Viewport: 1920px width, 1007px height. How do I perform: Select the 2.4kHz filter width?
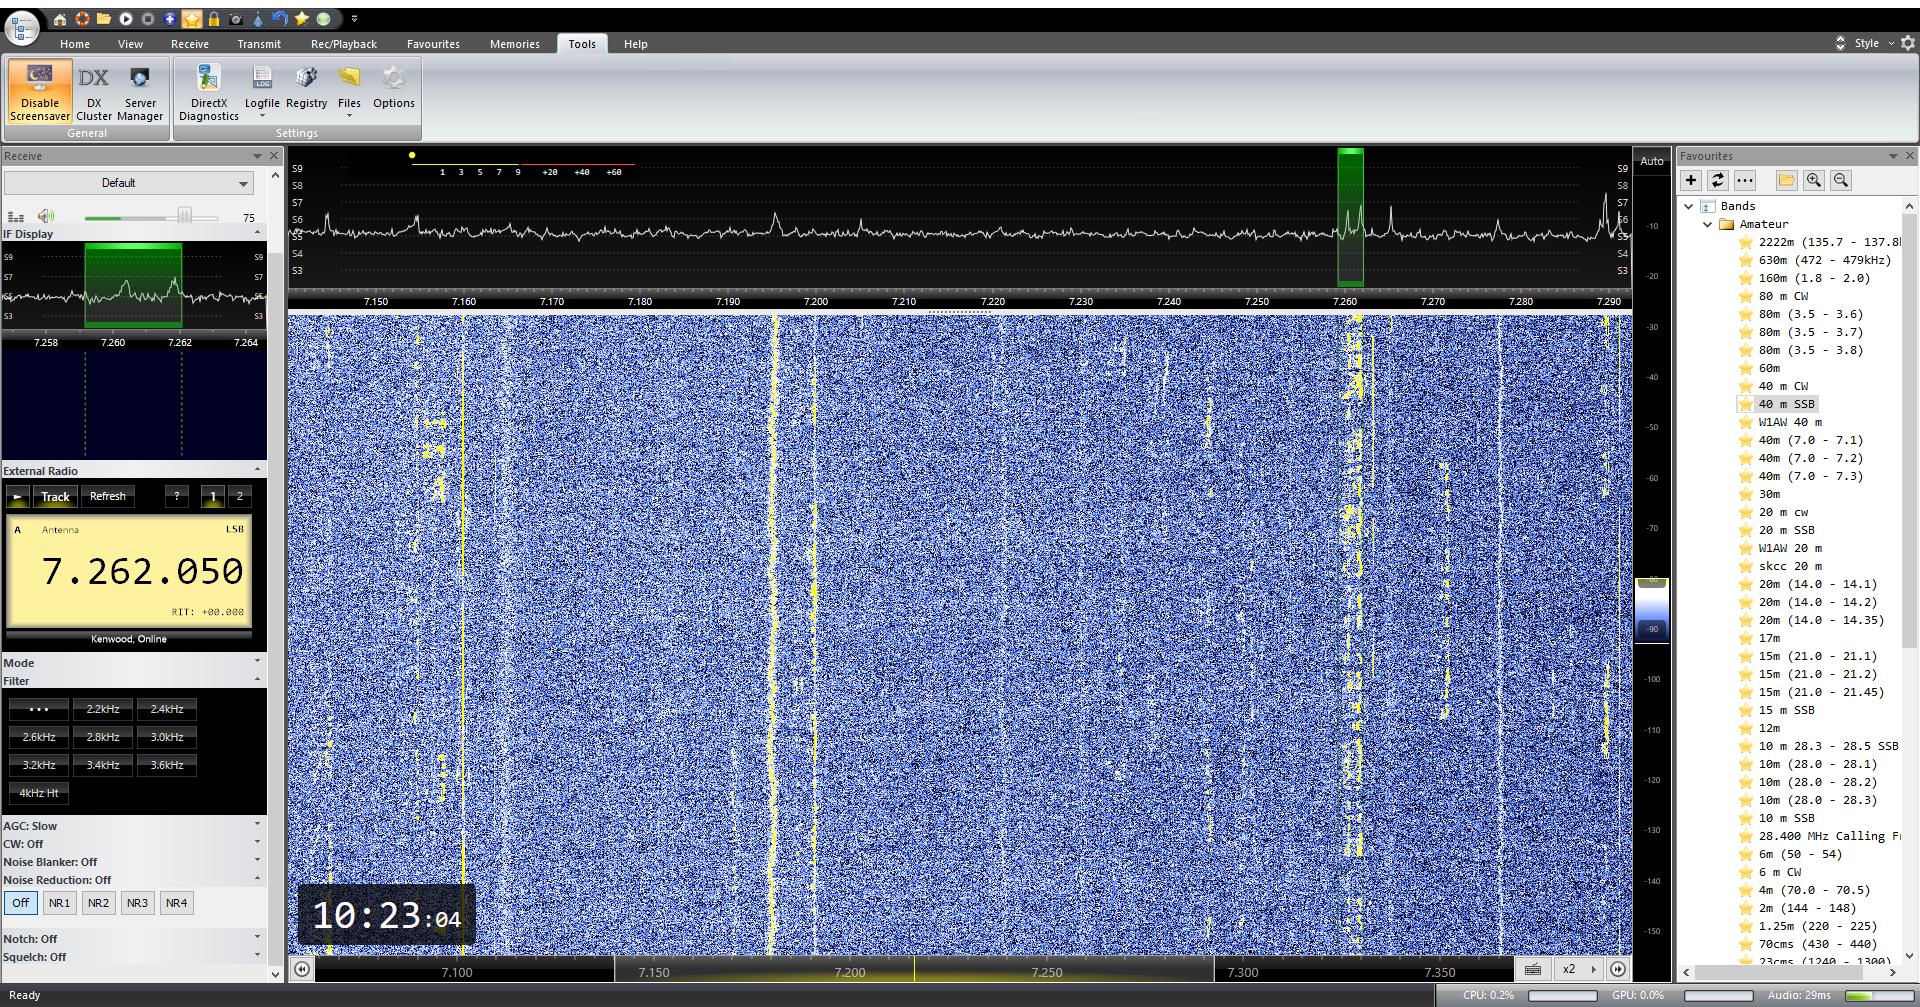pyautogui.click(x=167, y=709)
